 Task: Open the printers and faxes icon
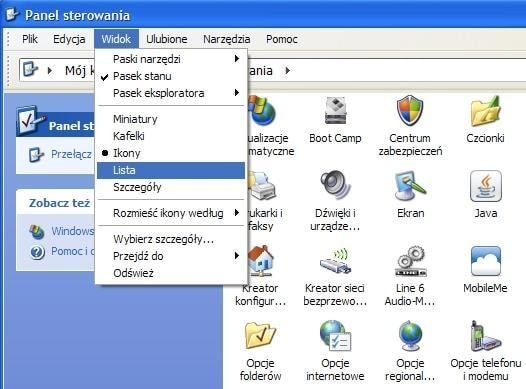click(262, 185)
